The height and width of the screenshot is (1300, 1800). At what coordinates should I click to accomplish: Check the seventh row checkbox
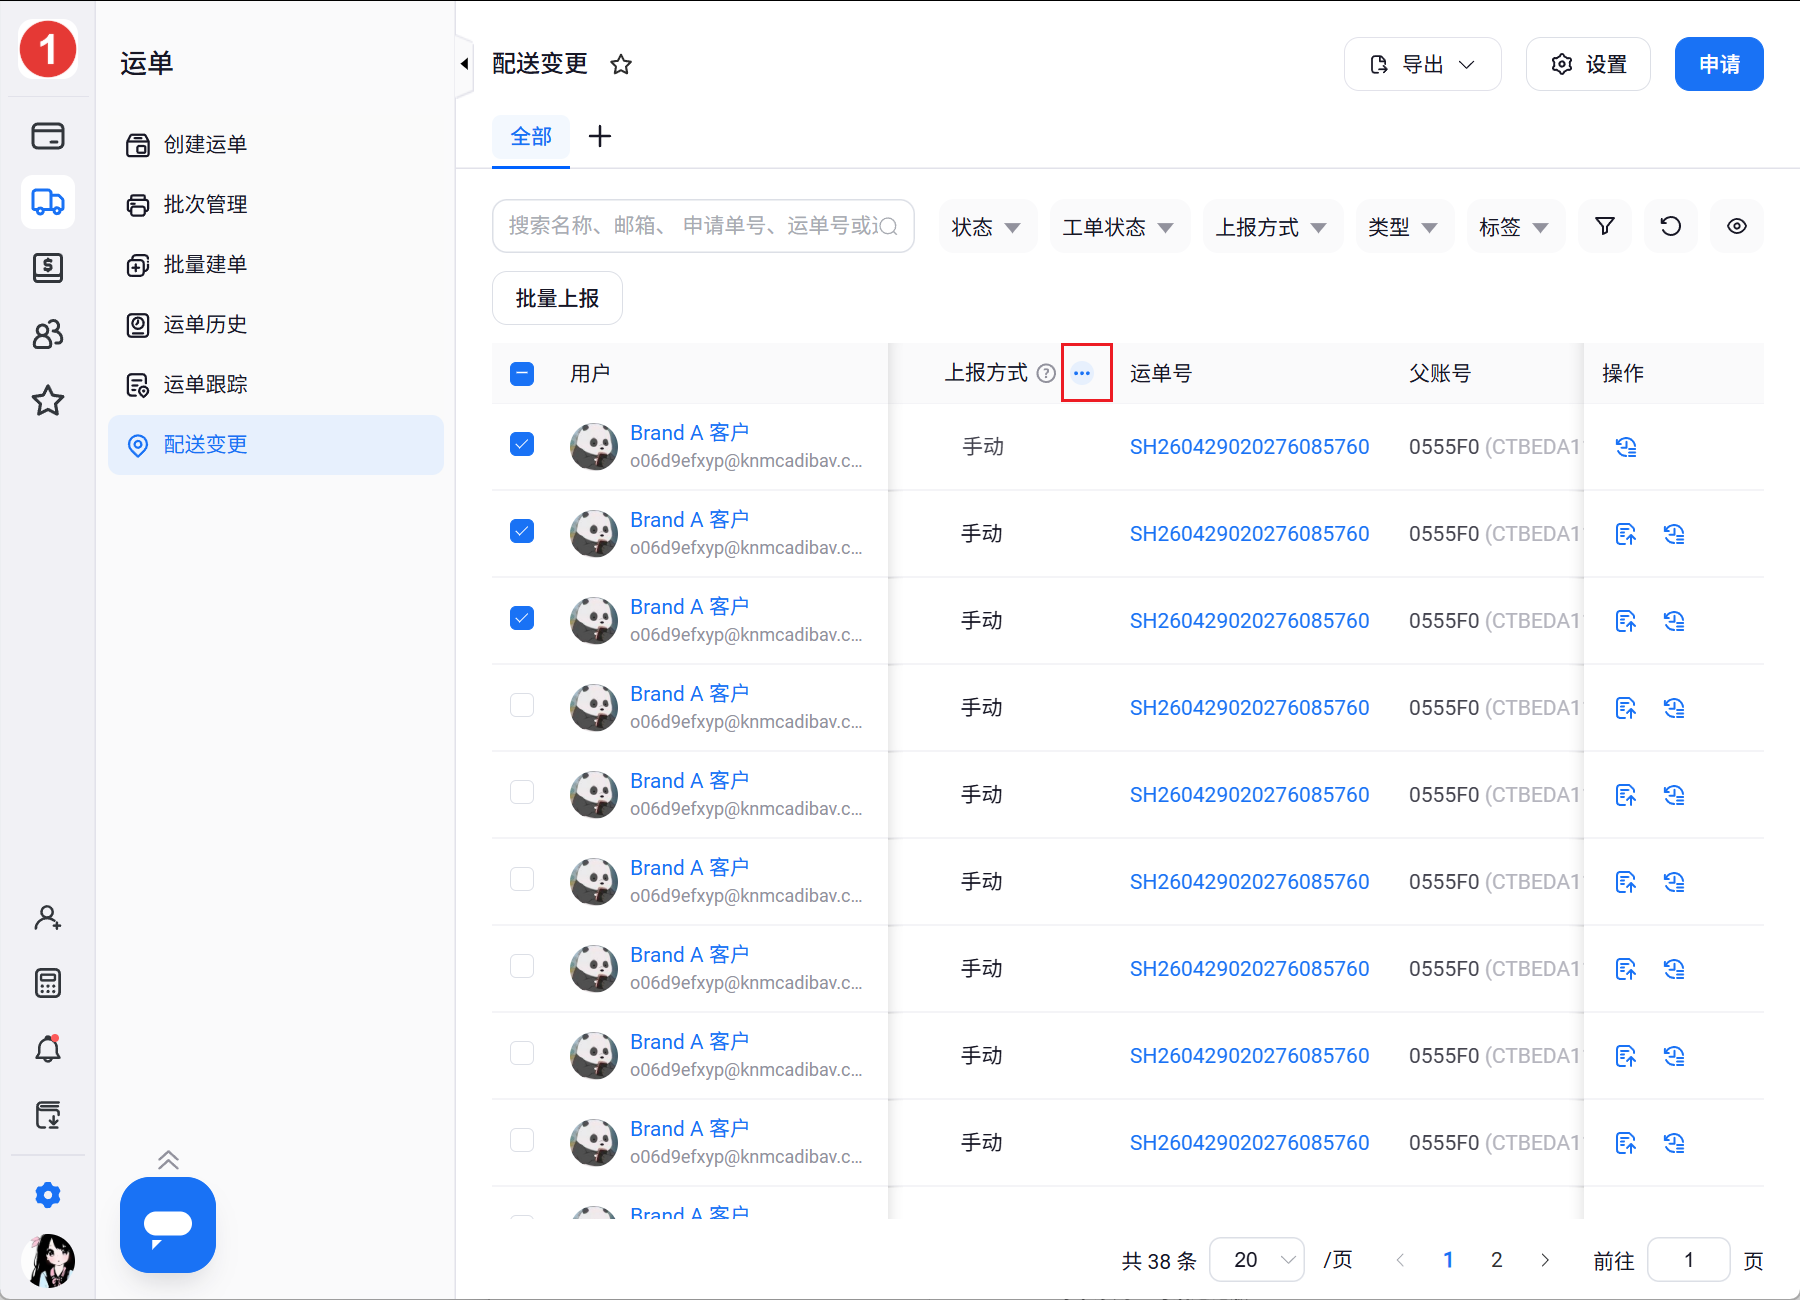pyautogui.click(x=522, y=966)
